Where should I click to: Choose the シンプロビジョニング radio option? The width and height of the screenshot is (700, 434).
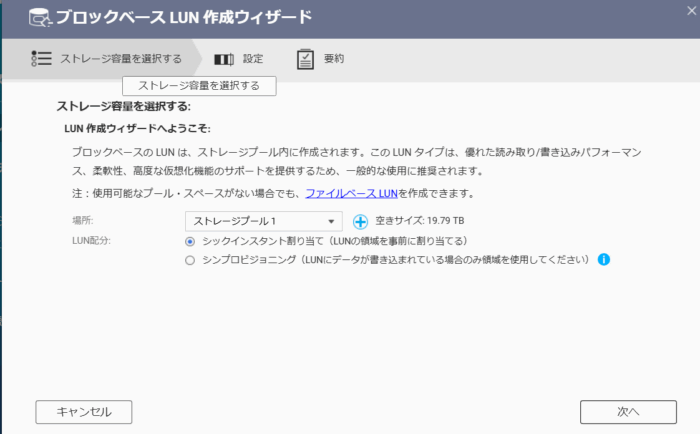pos(190,260)
